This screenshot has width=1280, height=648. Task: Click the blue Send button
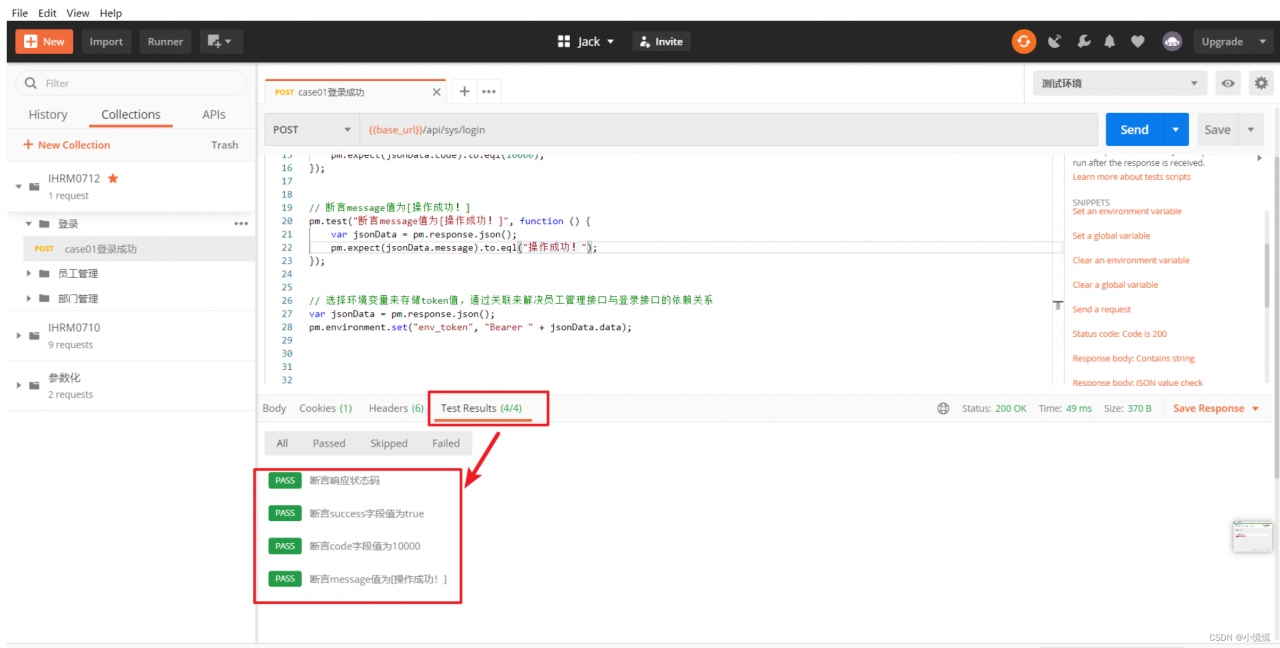(1135, 129)
